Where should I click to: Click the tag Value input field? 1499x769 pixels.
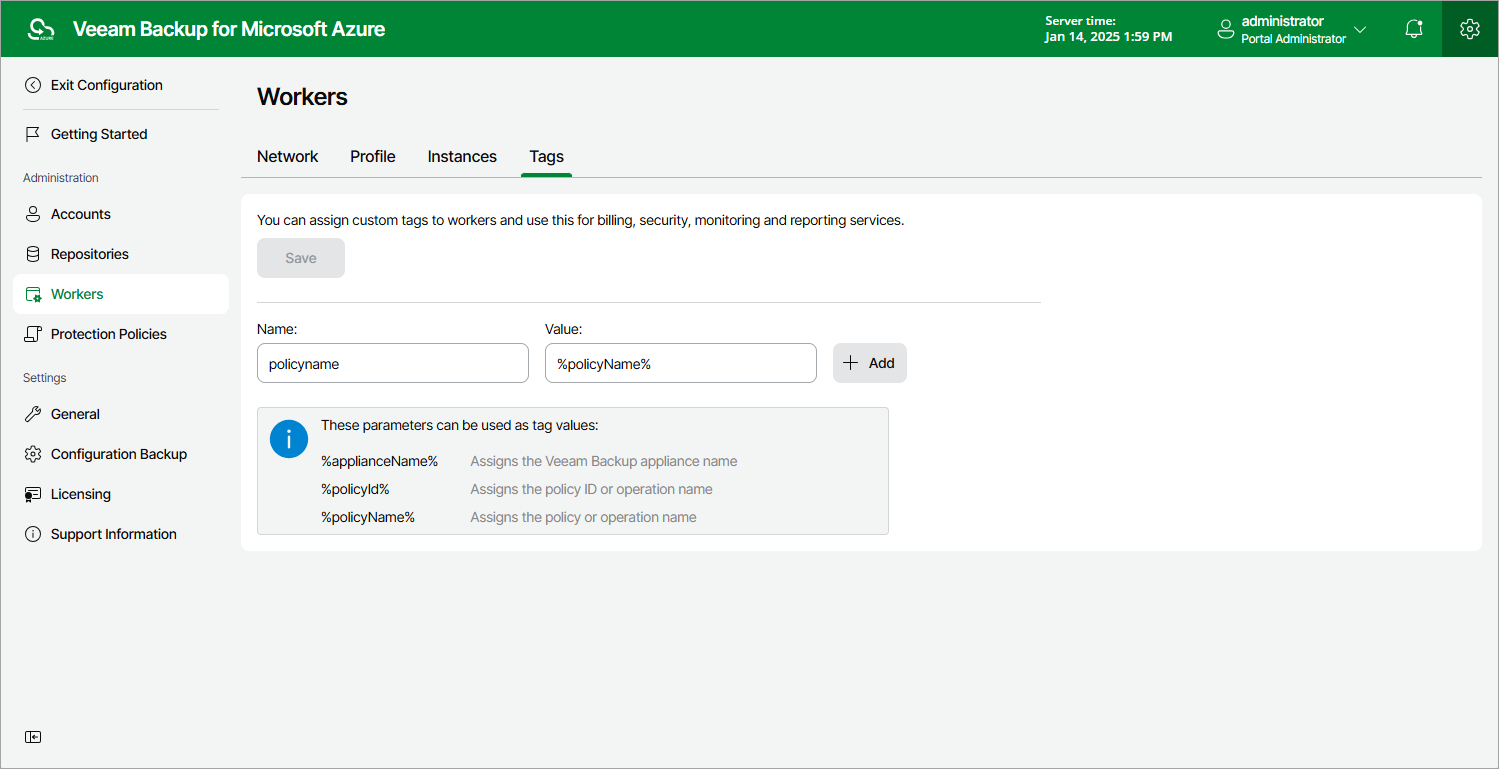pyautogui.click(x=681, y=363)
